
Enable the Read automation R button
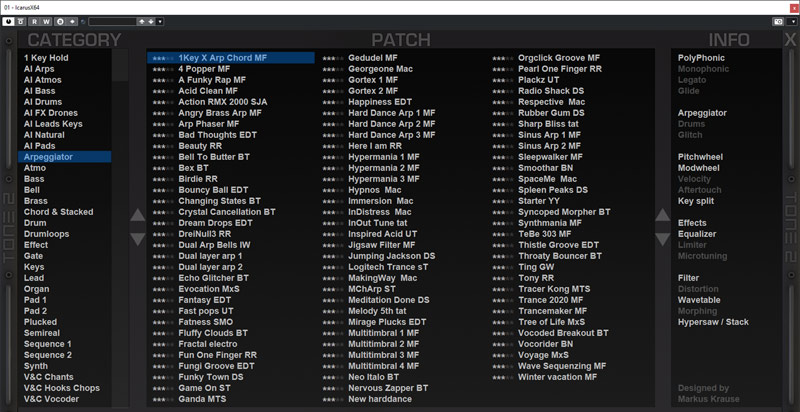tap(33, 21)
